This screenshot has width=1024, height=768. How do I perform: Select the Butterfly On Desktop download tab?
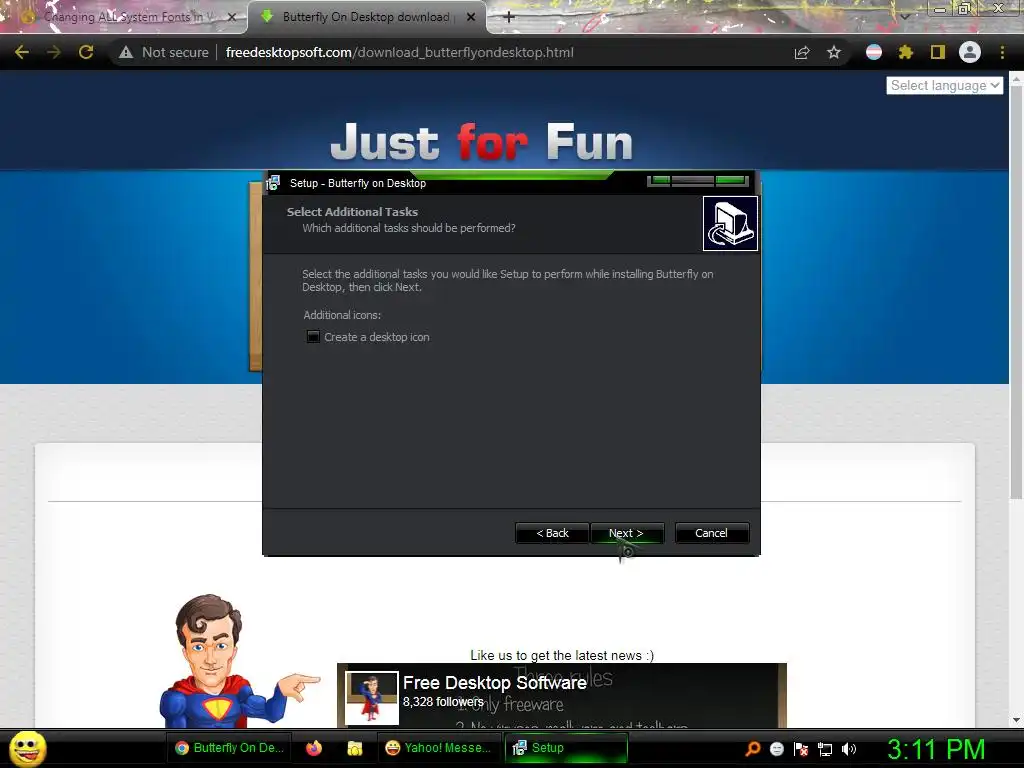pyautogui.click(x=366, y=17)
